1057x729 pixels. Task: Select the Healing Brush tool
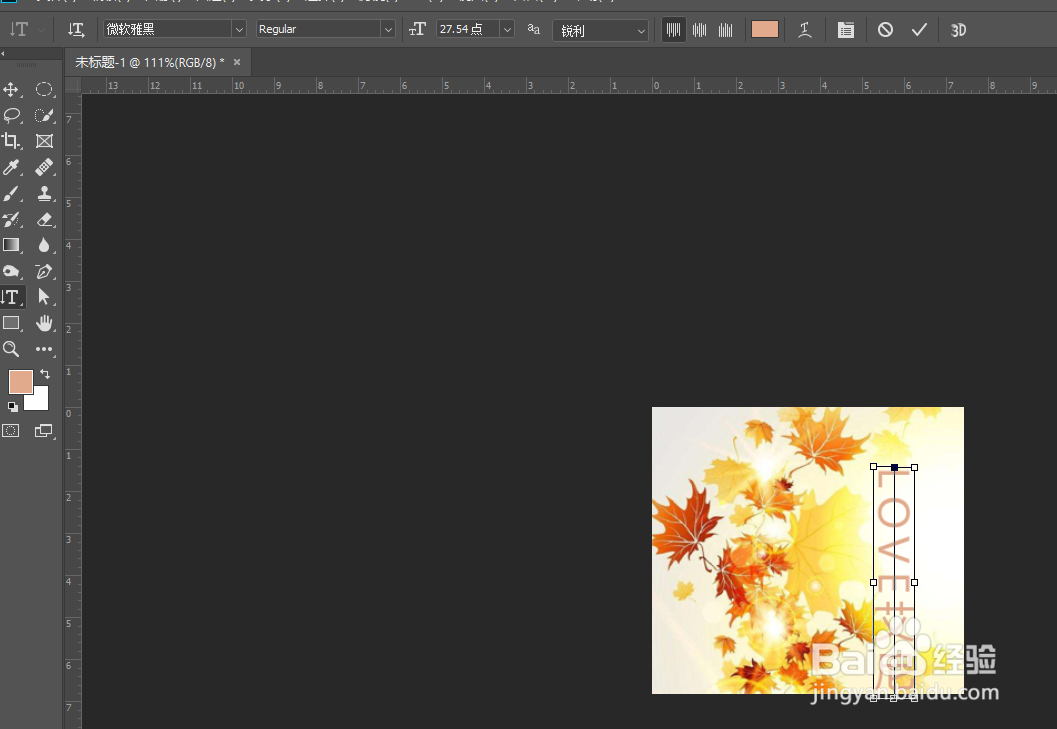[x=44, y=167]
